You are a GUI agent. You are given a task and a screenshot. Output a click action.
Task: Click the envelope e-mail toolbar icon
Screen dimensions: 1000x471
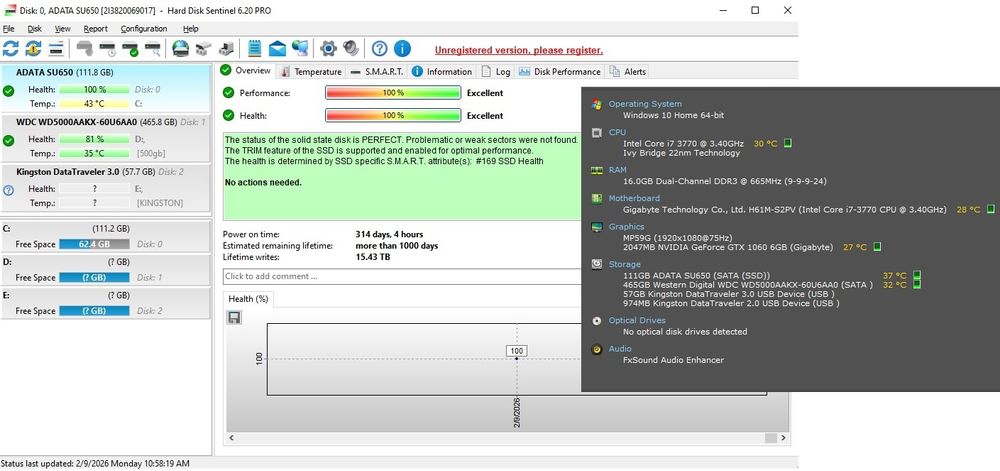277,48
